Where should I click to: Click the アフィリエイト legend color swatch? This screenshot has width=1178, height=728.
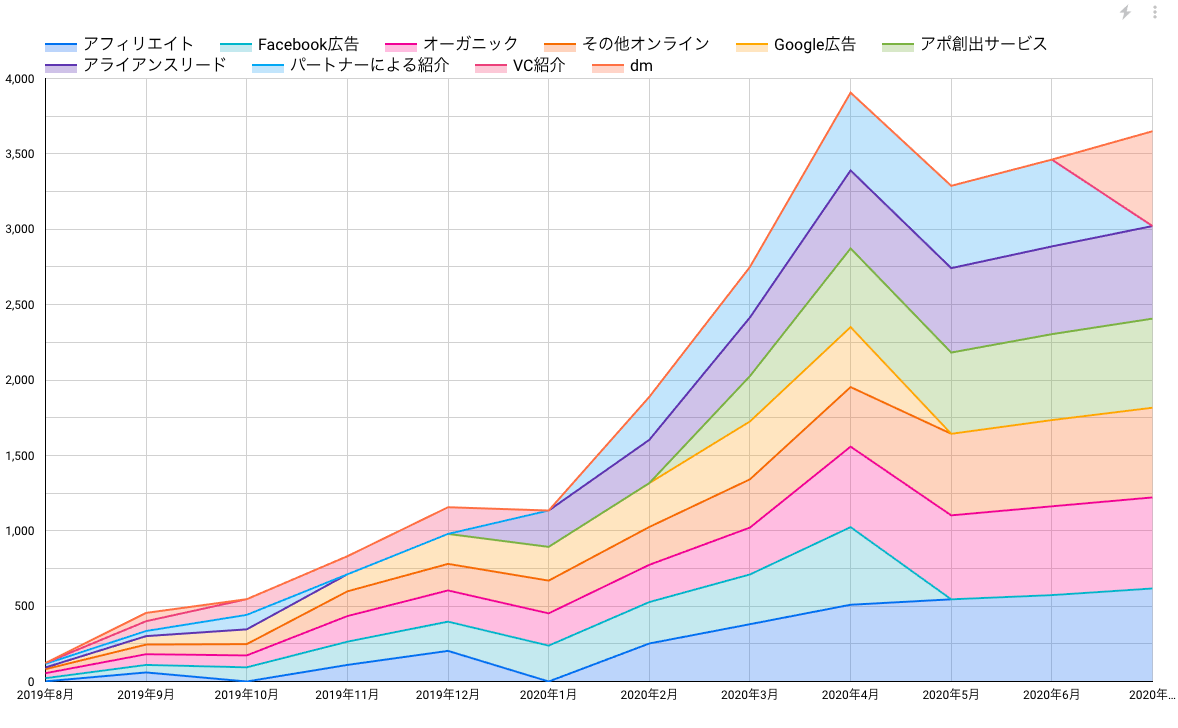[x=61, y=46]
